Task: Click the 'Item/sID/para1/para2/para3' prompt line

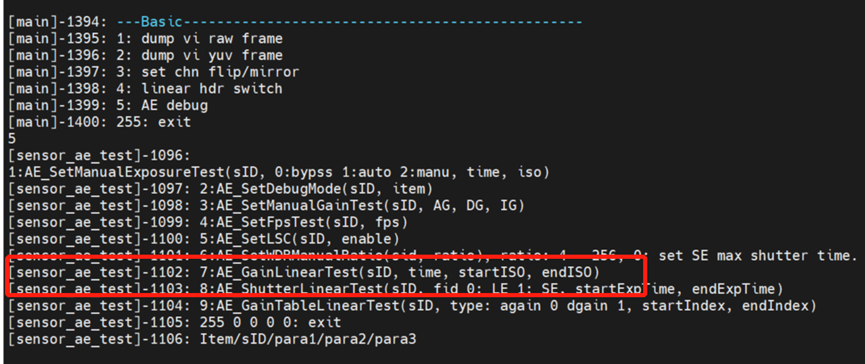Action: [212, 339]
